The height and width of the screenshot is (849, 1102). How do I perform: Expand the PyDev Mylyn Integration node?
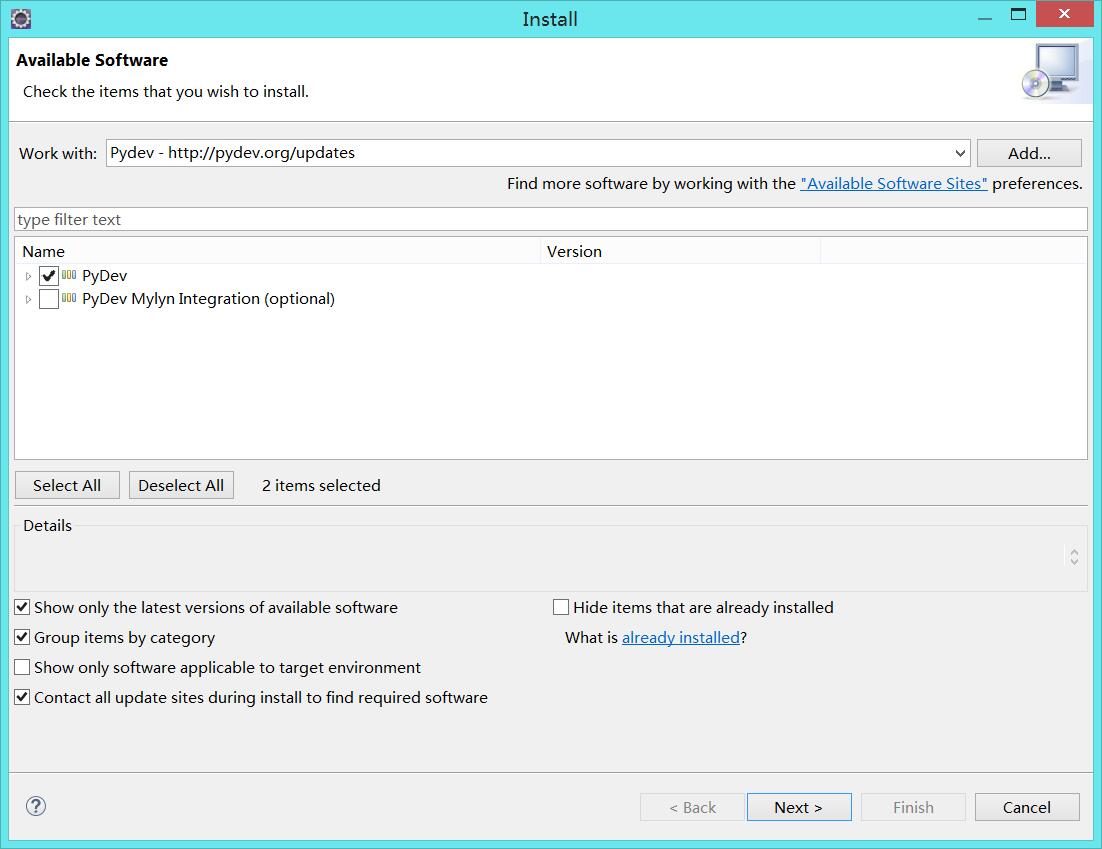coord(28,299)
